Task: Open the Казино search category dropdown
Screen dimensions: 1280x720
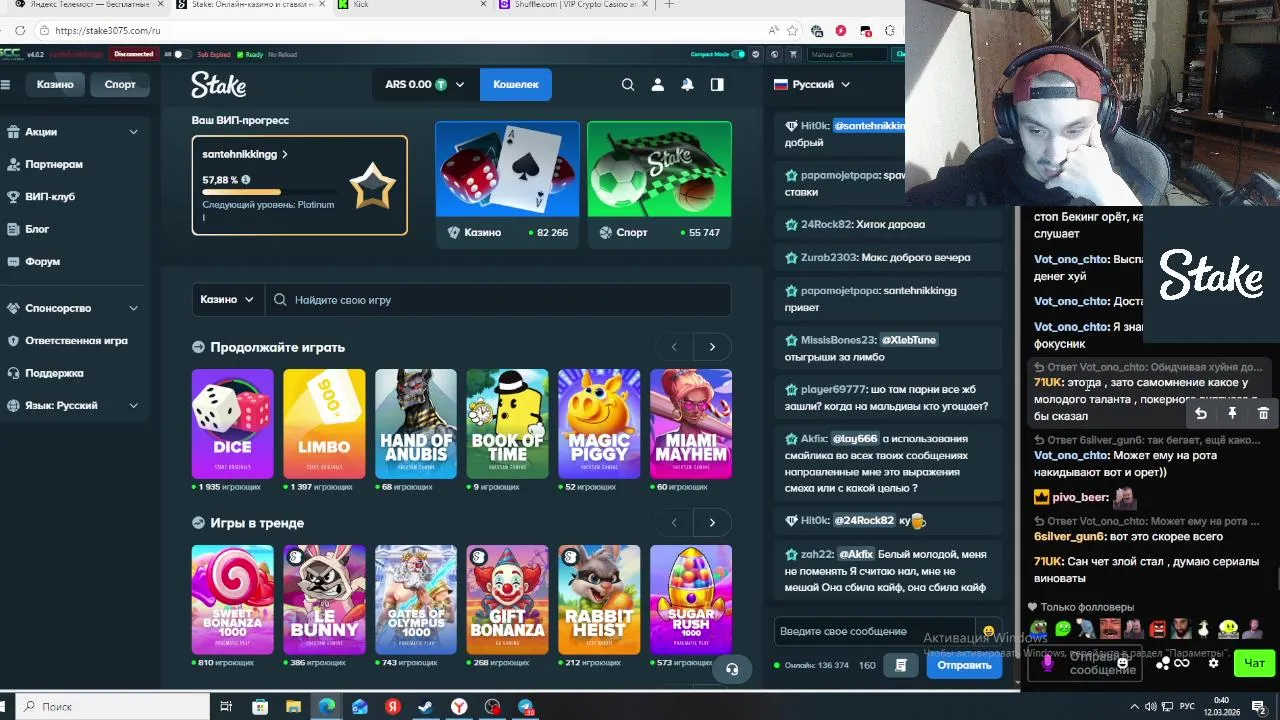Action: click(x=228, y=299)
